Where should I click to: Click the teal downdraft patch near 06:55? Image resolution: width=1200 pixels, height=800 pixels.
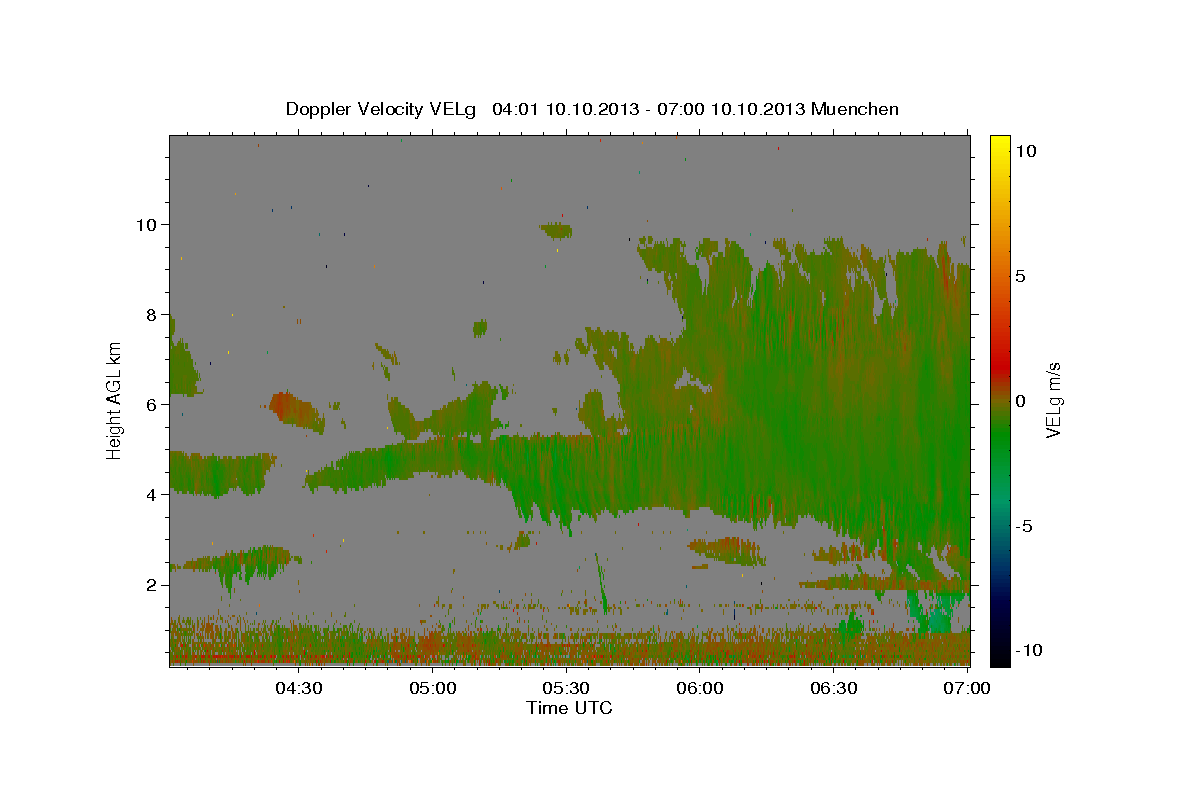(x=936, y=612)
